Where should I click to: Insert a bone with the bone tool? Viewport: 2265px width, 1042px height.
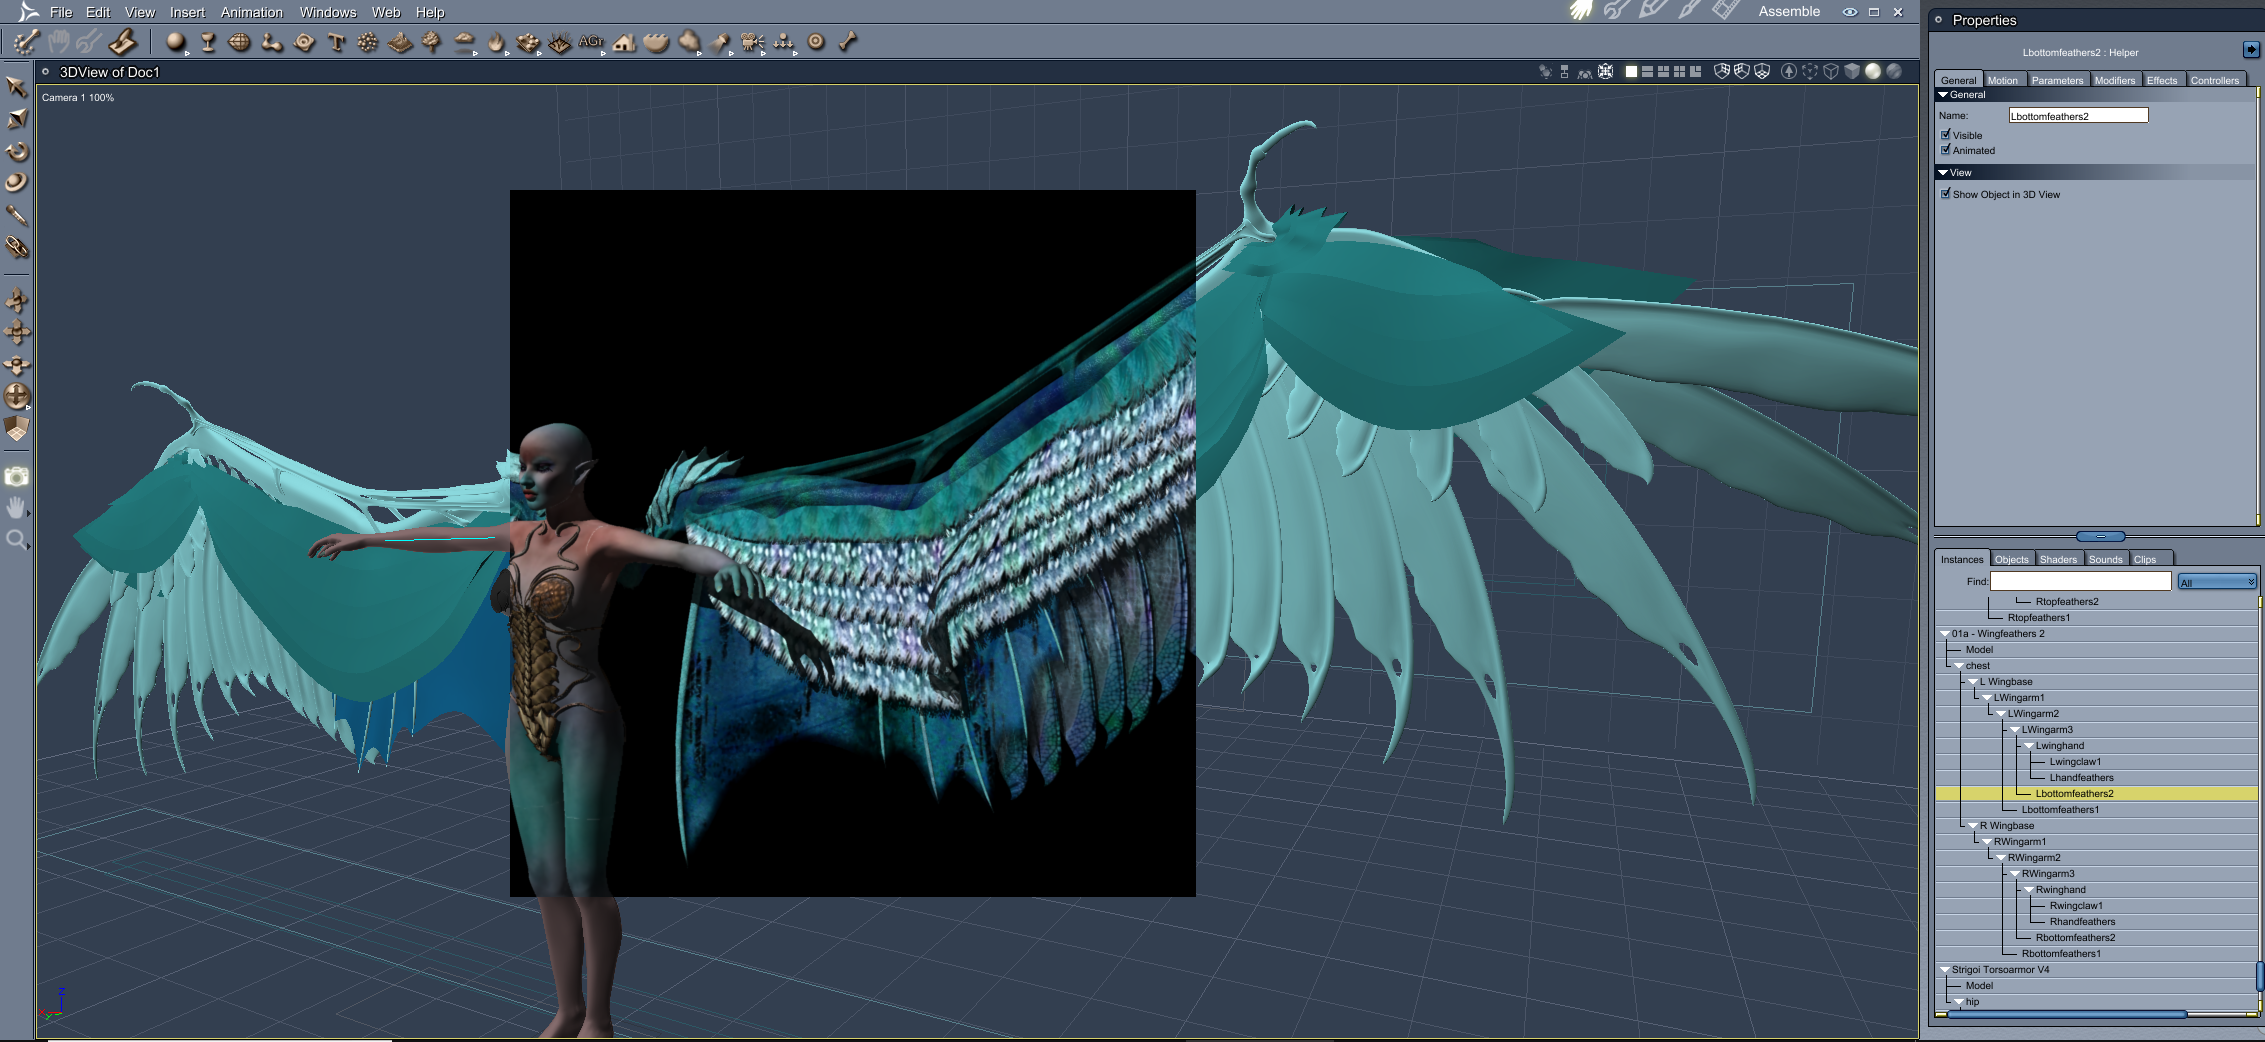coord(848,42)
